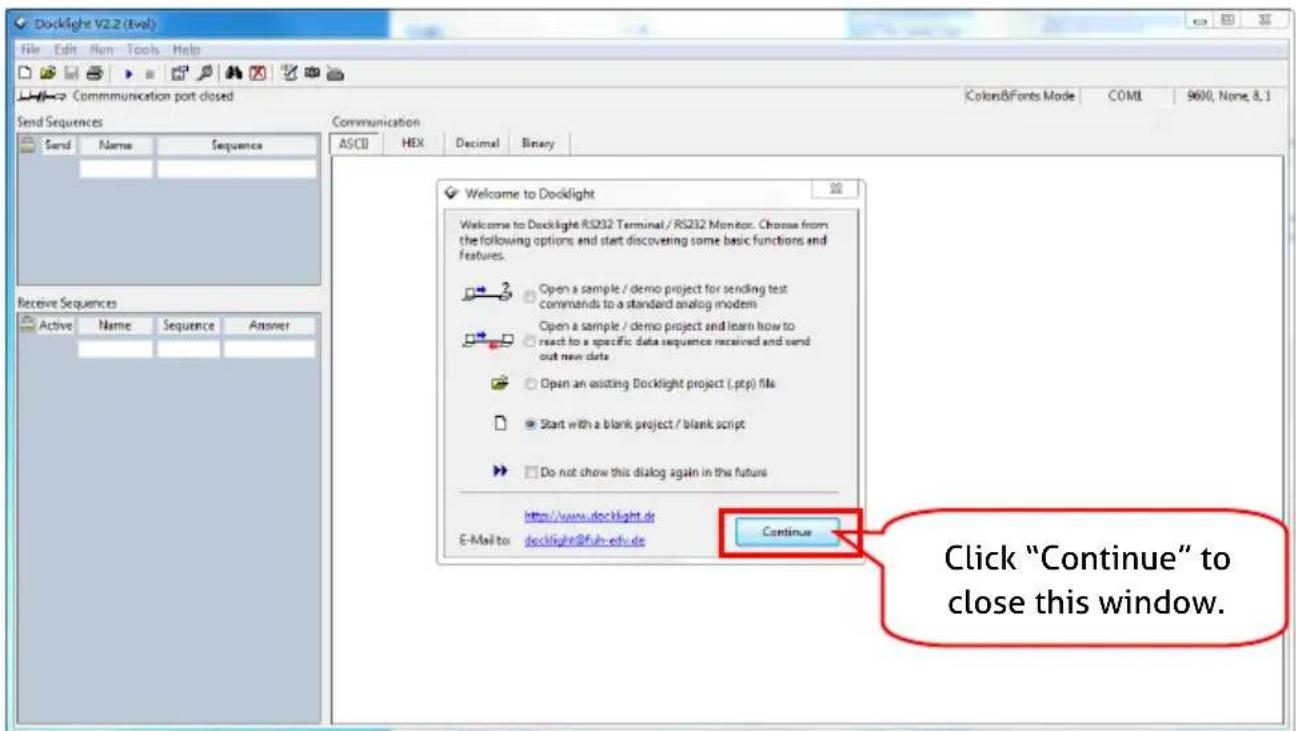
Task: Click the communication port connector status icon
Action: coord(42,96)
